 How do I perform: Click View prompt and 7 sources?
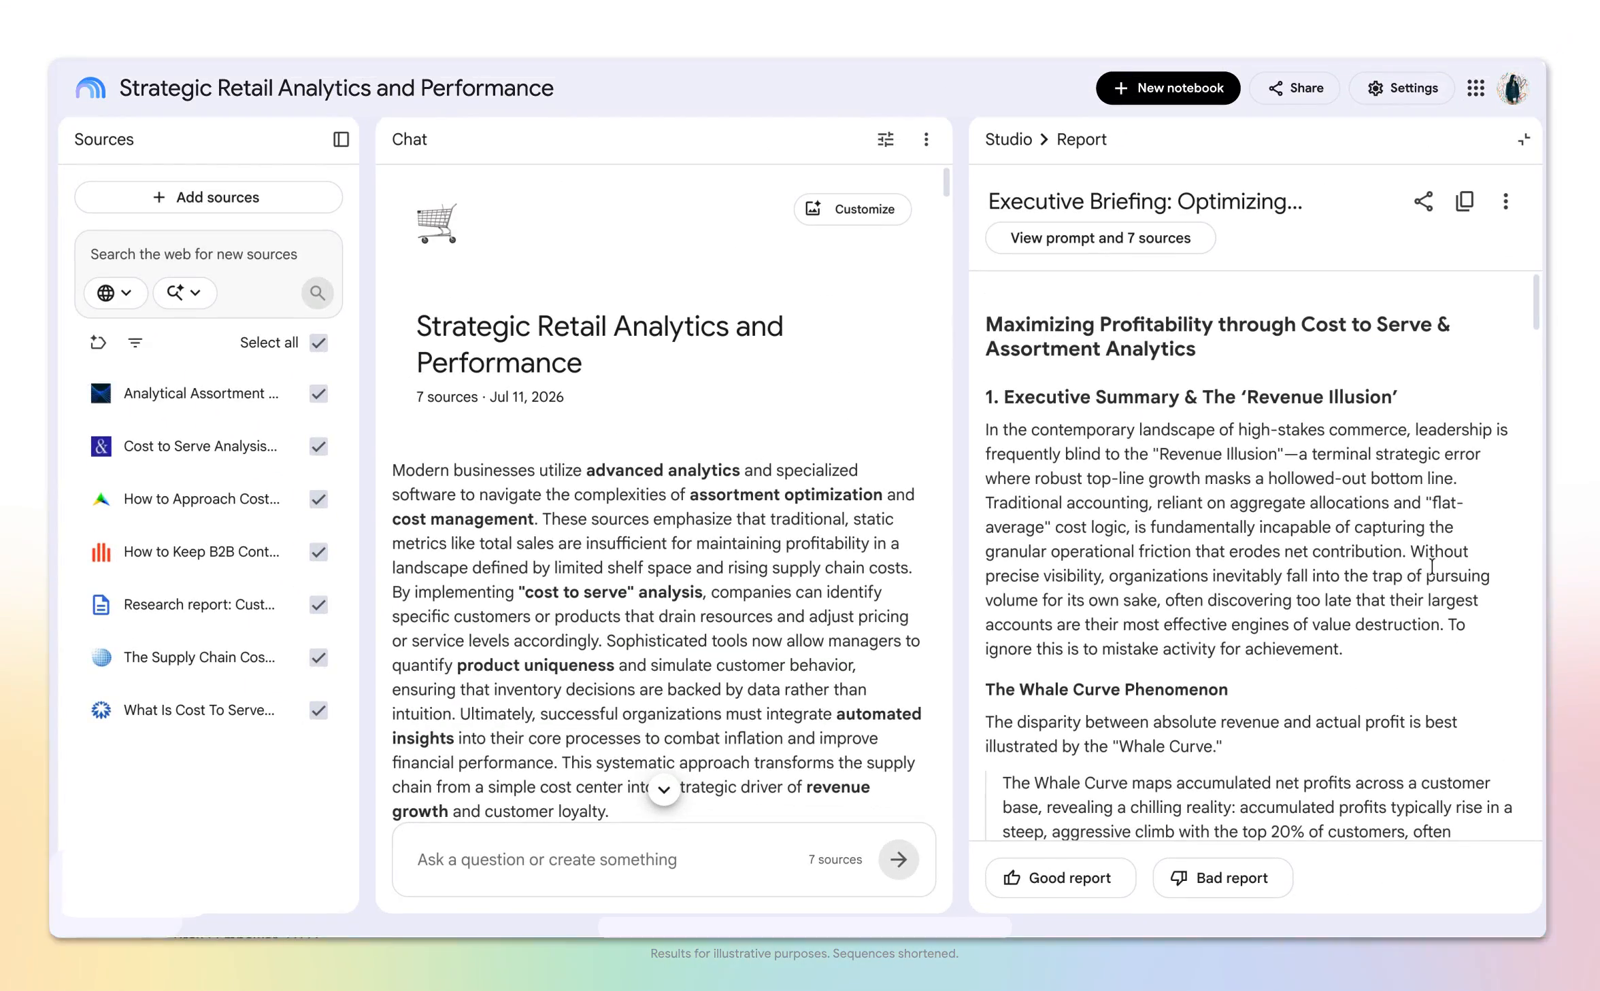[1100, 238]
